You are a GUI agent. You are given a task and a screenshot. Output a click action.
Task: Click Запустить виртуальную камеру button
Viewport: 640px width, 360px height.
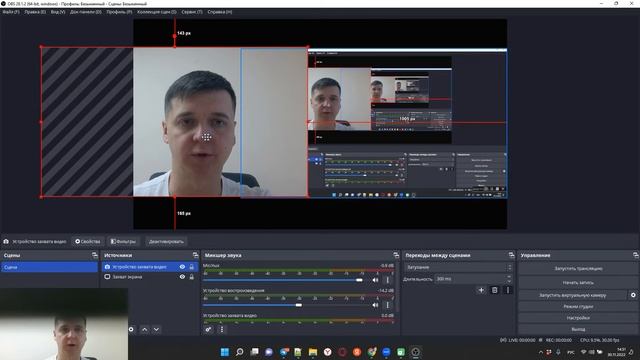coord(572,295)
